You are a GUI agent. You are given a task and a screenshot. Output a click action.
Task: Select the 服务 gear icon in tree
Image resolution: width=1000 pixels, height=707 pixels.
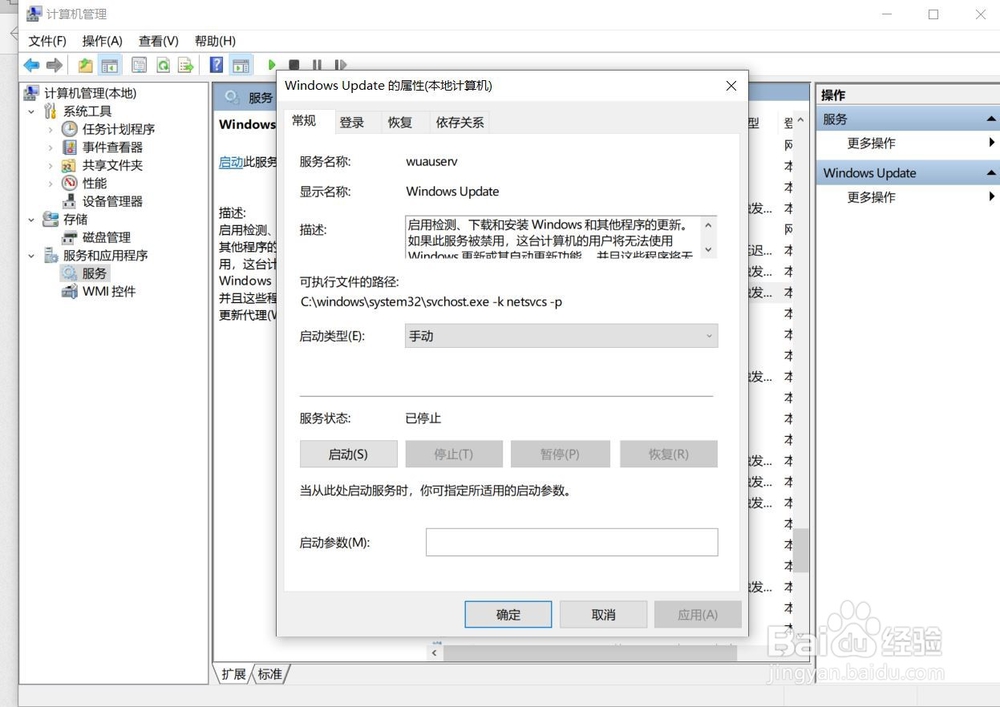pyautogui.click(x=69, y=273)
